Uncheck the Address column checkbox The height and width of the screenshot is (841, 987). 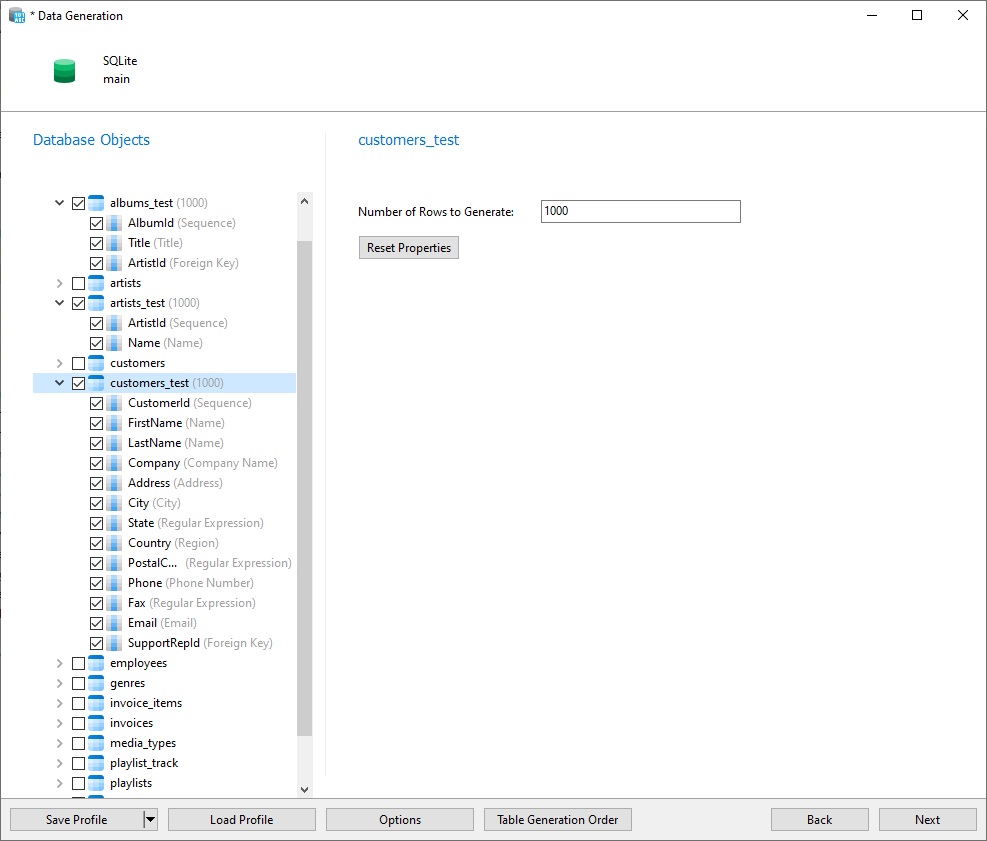tap(96, 483)
